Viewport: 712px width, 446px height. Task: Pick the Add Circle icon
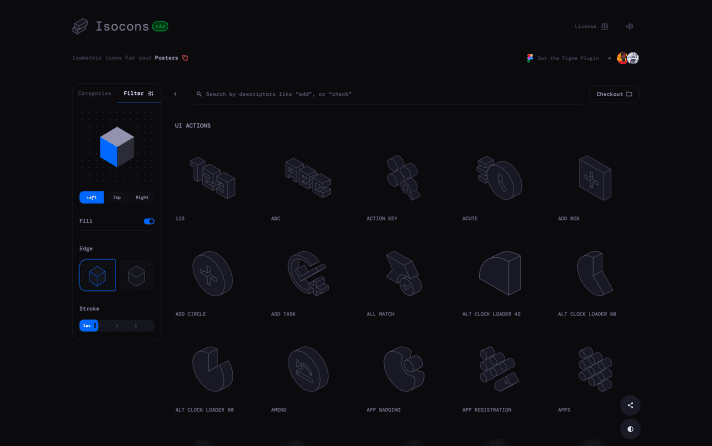tap(213, 273)
